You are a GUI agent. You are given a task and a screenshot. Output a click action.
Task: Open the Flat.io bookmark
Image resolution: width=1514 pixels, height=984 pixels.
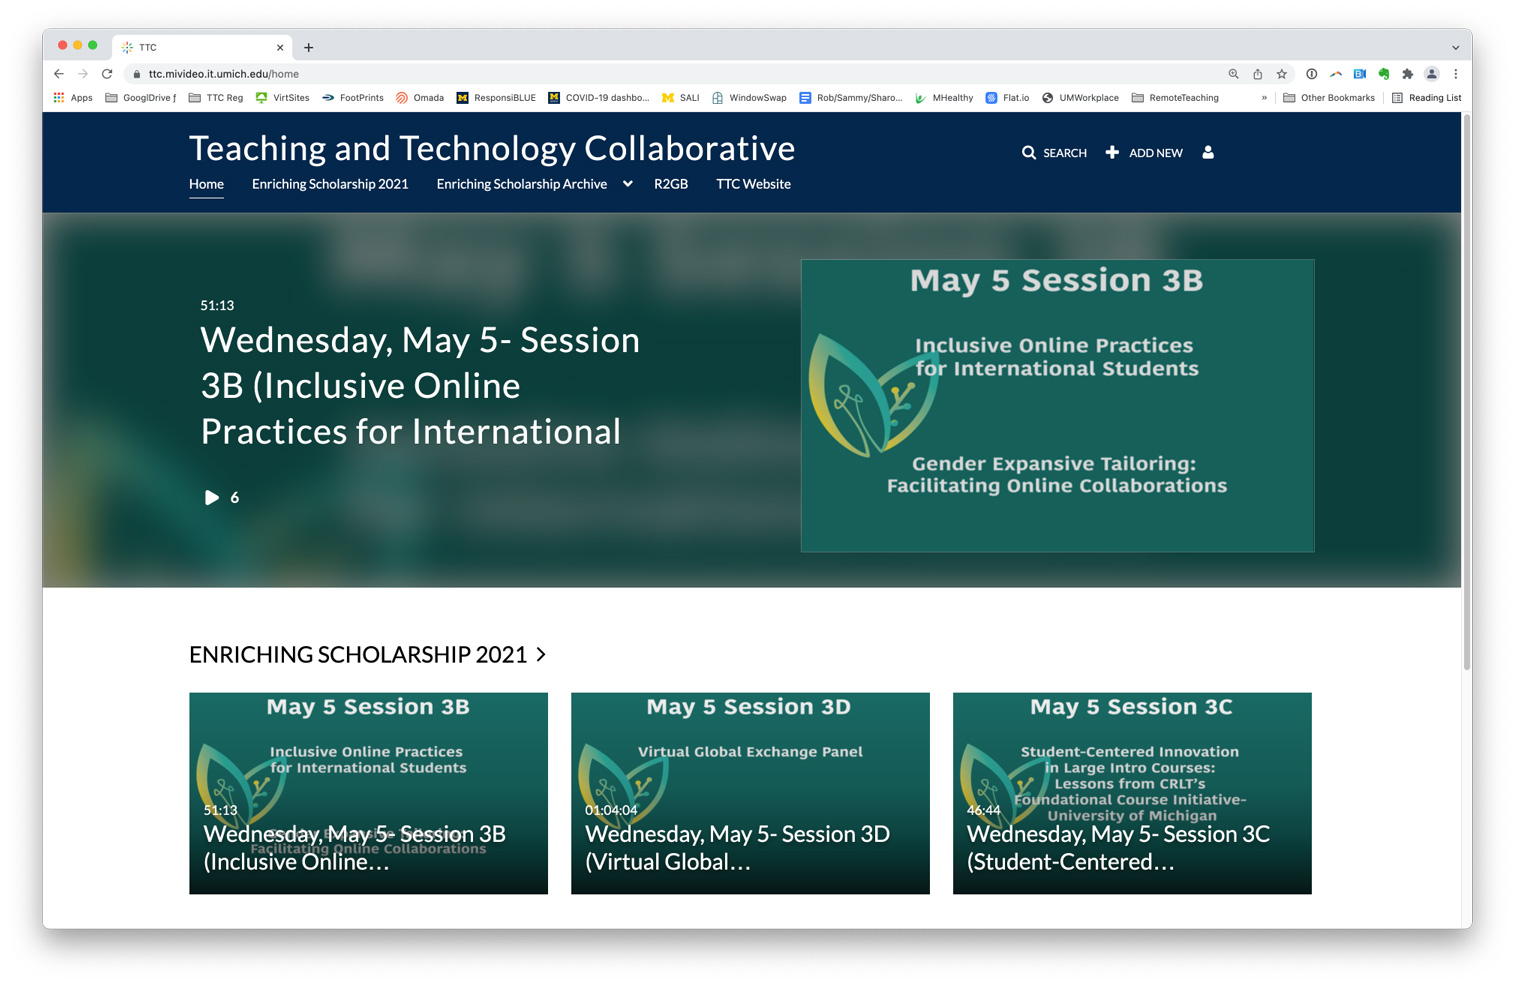[1007, 98]
